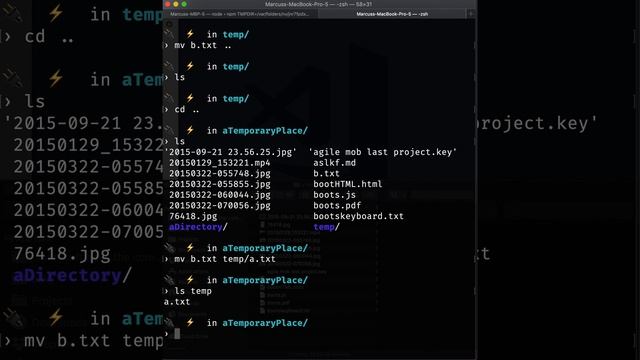Click the 'cd ..' command in the center terminal
Screen dimensions: 640x360
pyautogui.click(x=187, y=109)
